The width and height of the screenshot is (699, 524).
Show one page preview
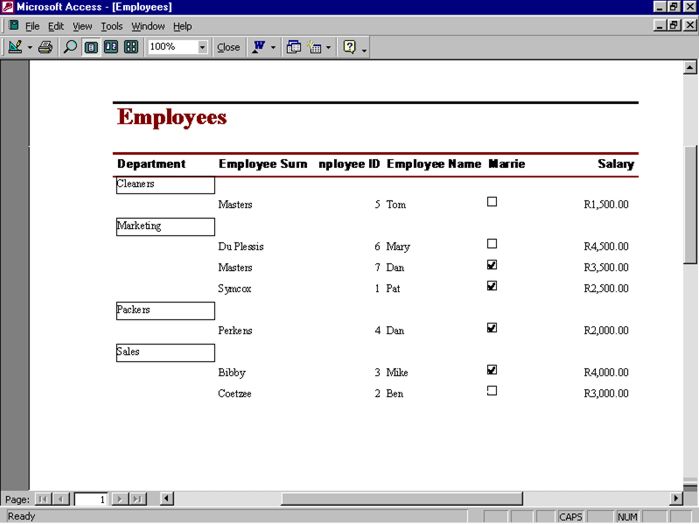(91, 47)
